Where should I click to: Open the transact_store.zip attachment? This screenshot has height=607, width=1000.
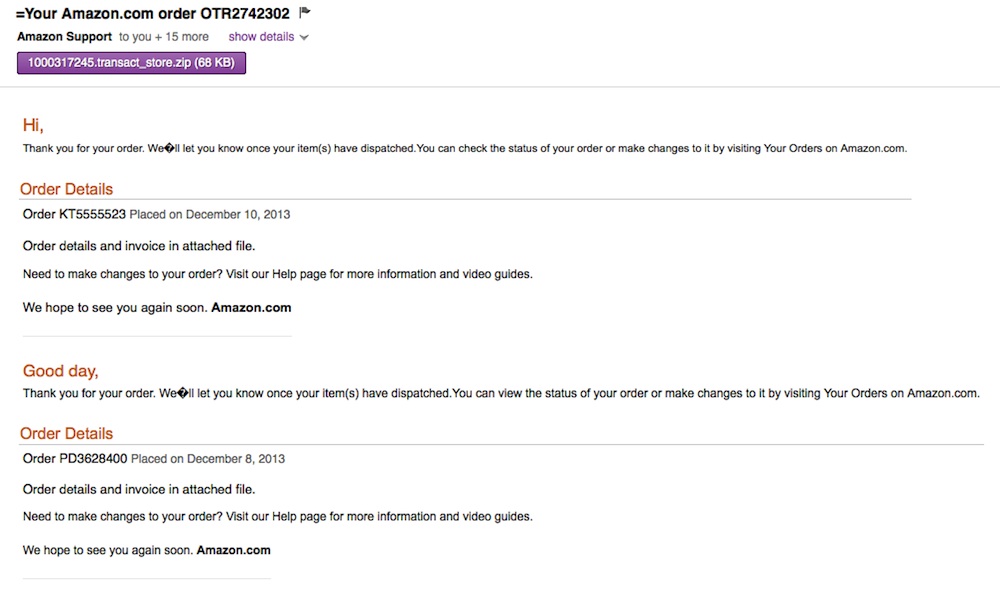[131, 63]
